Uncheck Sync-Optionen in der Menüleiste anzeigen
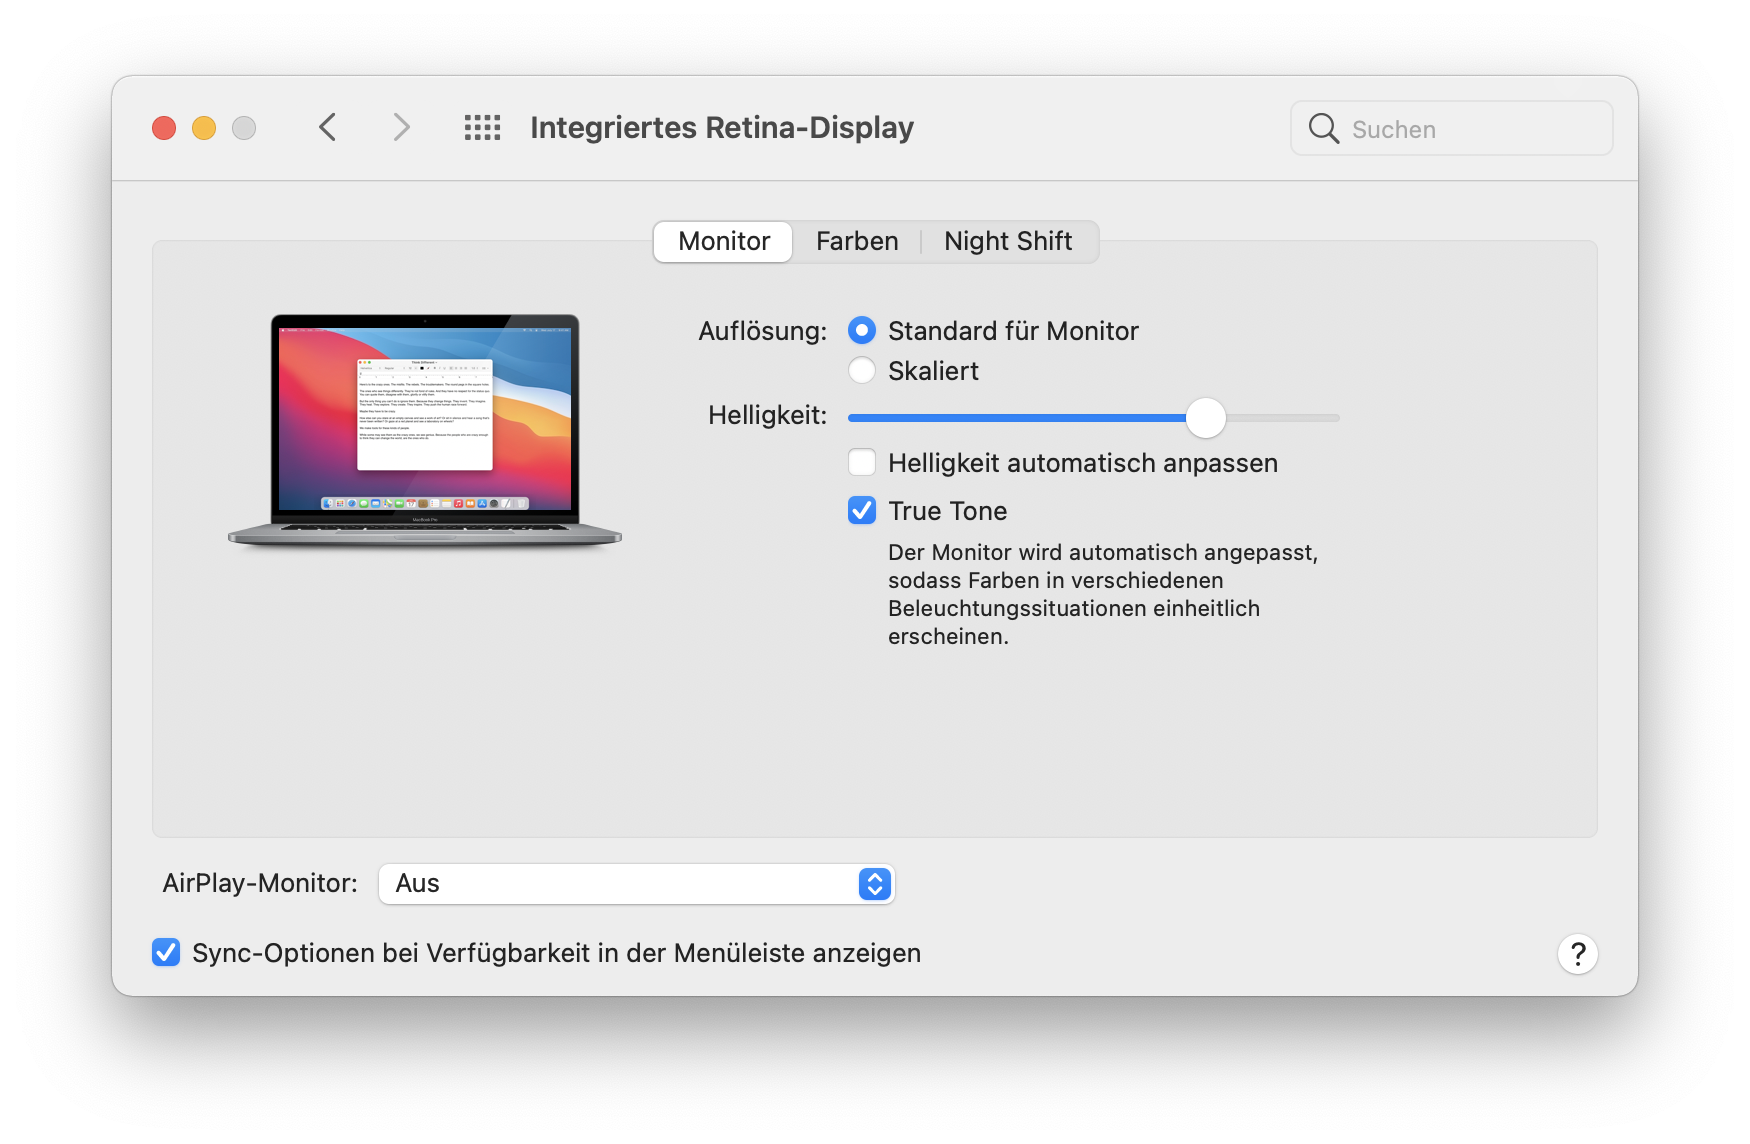 166,953
